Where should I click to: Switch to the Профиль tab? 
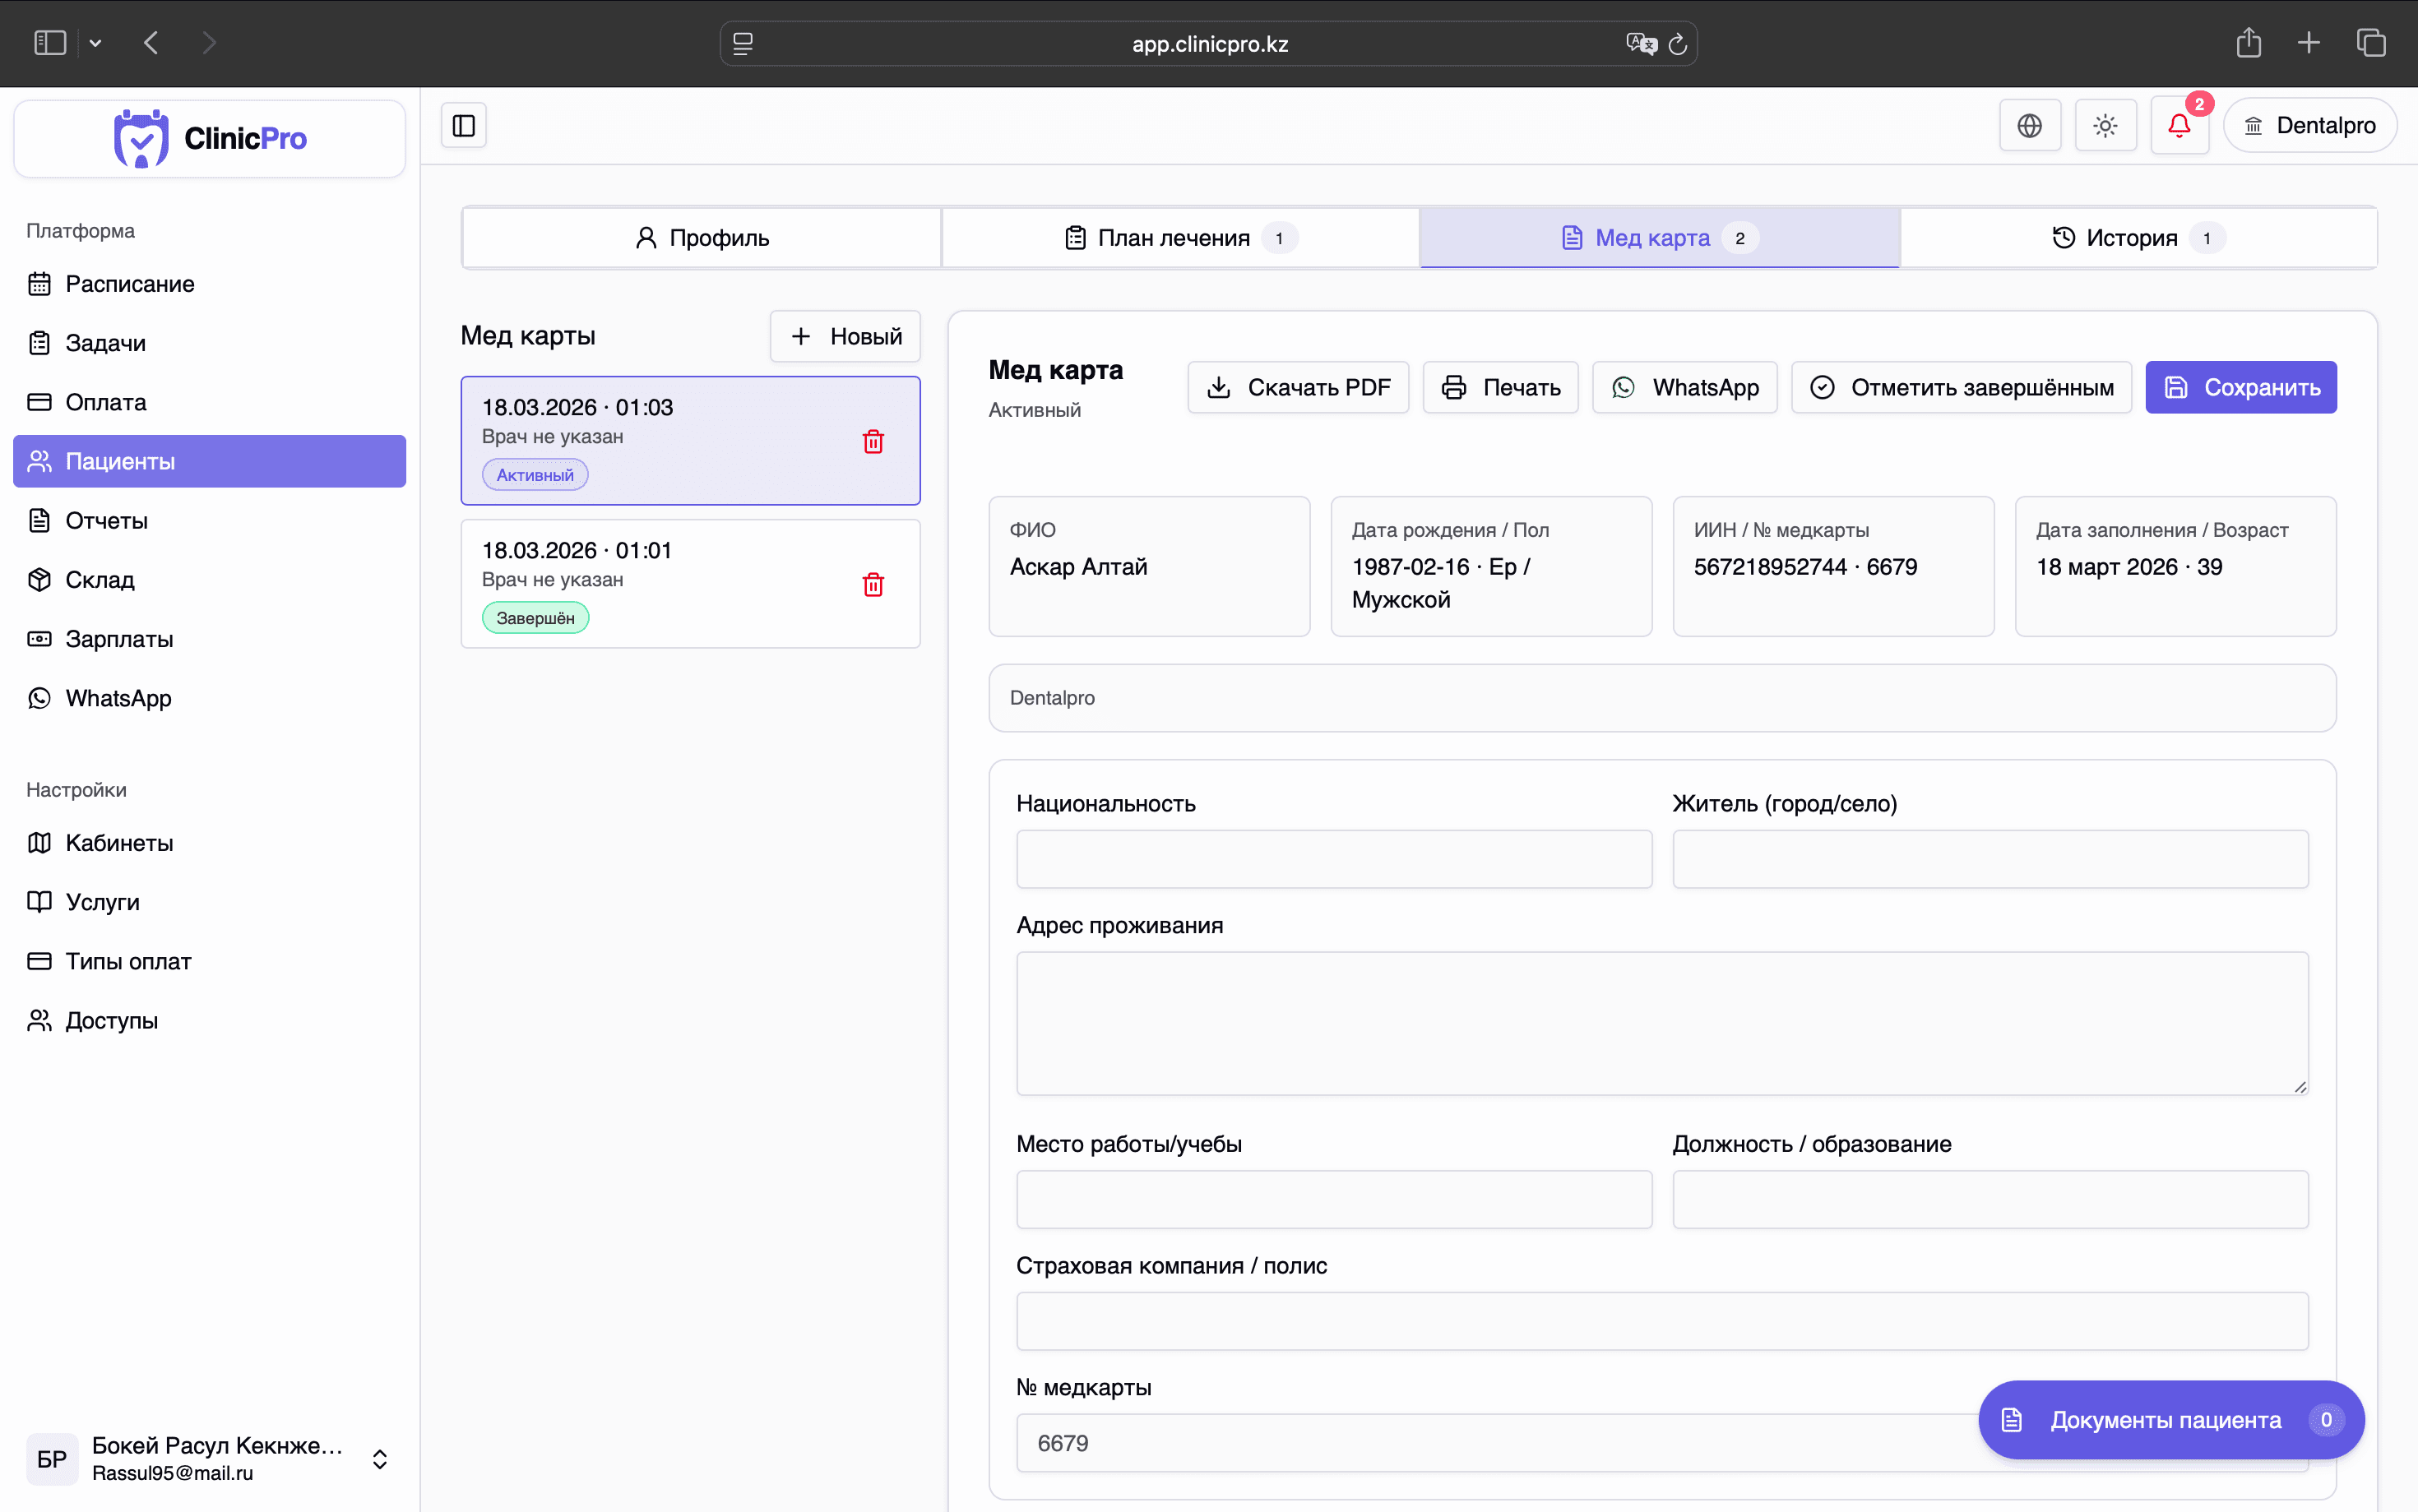click(x=701, y=237)
